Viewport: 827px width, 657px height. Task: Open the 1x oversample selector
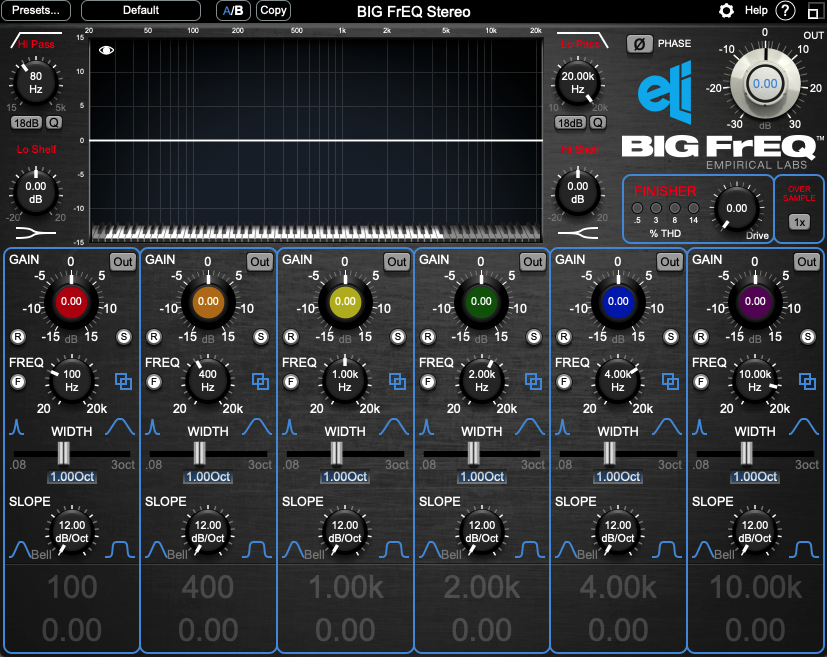pyautogui.click(x=800, y=222)
